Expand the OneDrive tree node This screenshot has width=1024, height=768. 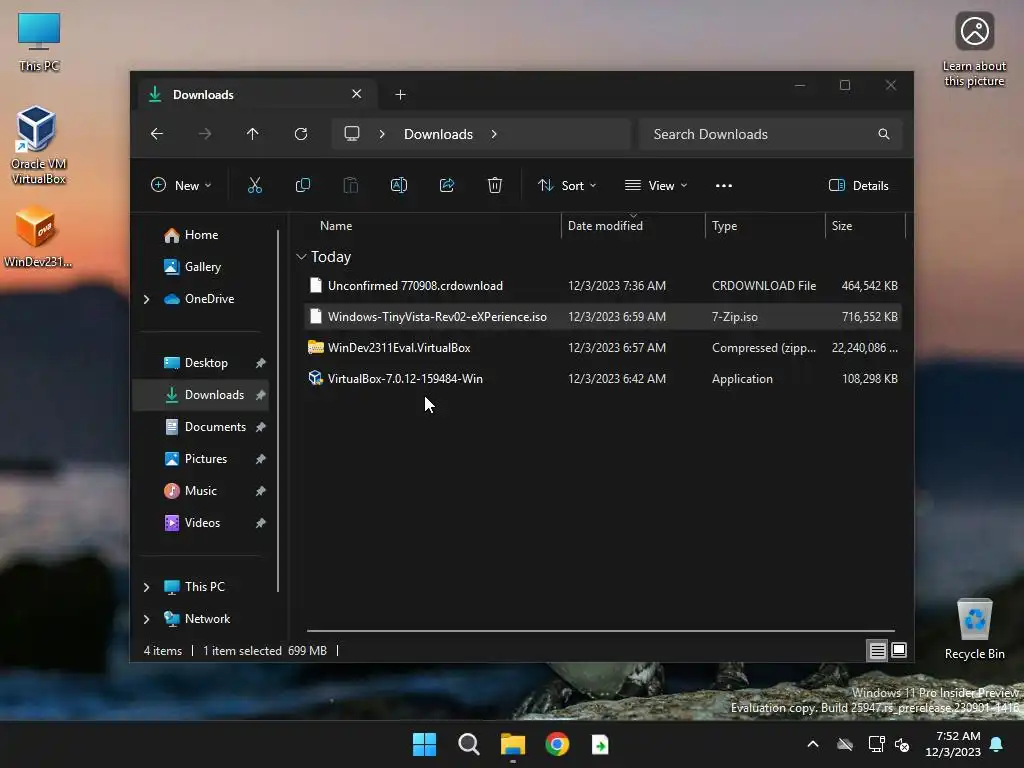tap(146, 299)
